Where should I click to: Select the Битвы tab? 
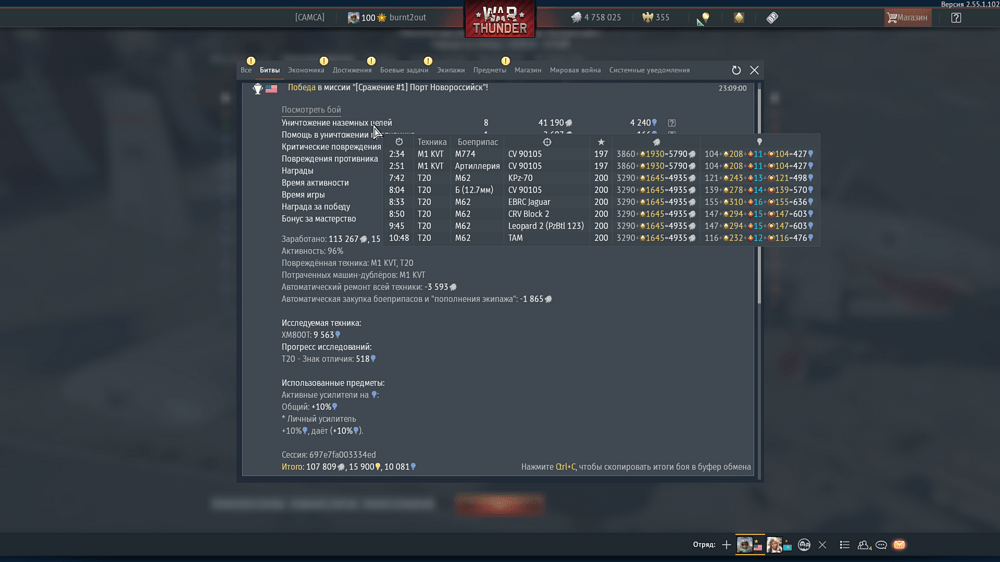point(270,70)
